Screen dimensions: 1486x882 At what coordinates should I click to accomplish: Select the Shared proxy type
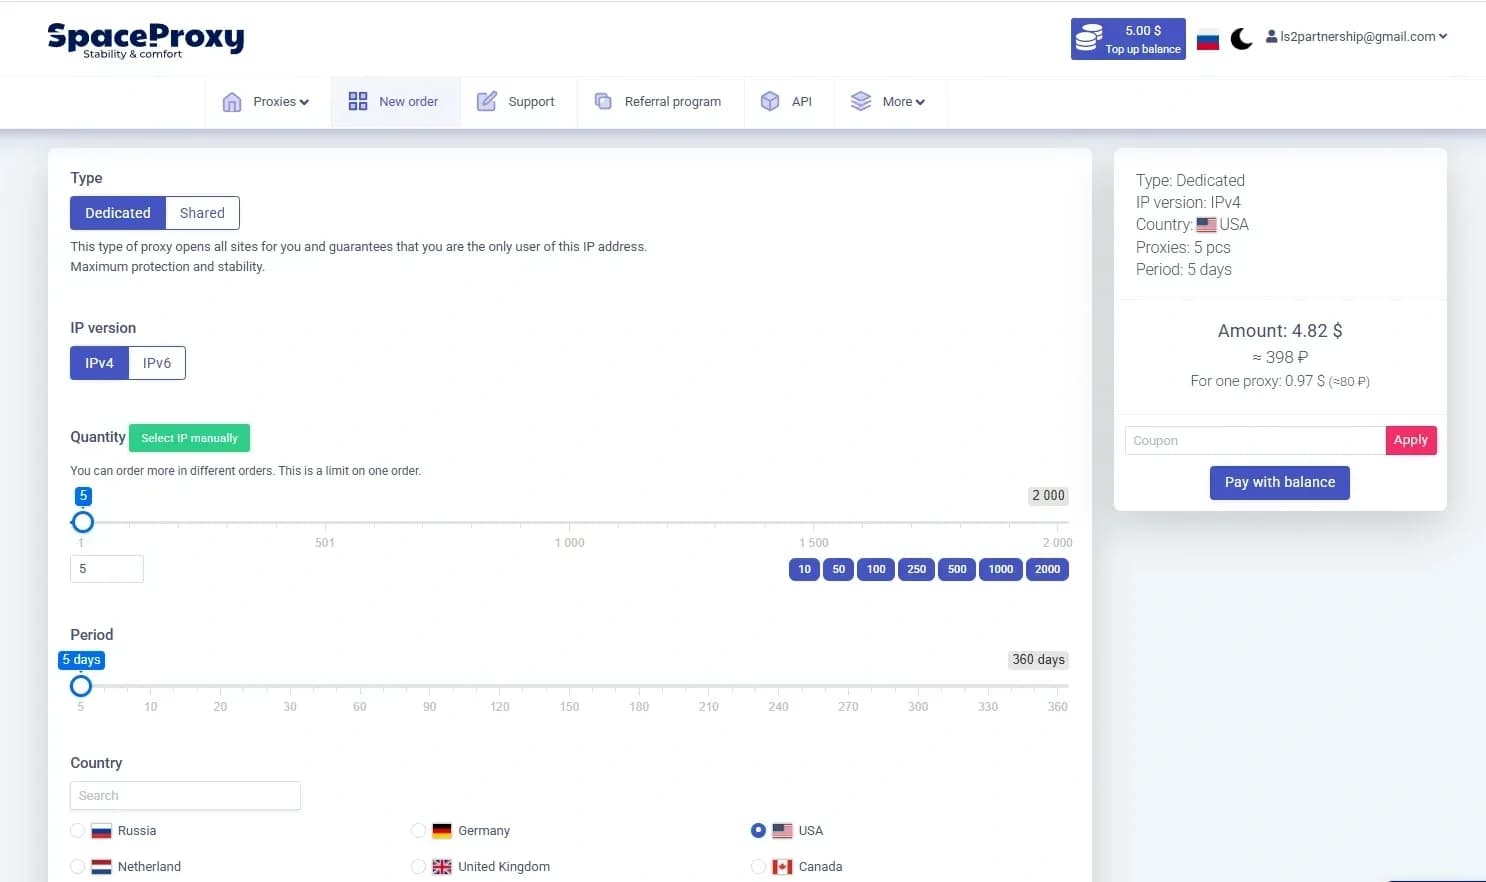[201, 212]
